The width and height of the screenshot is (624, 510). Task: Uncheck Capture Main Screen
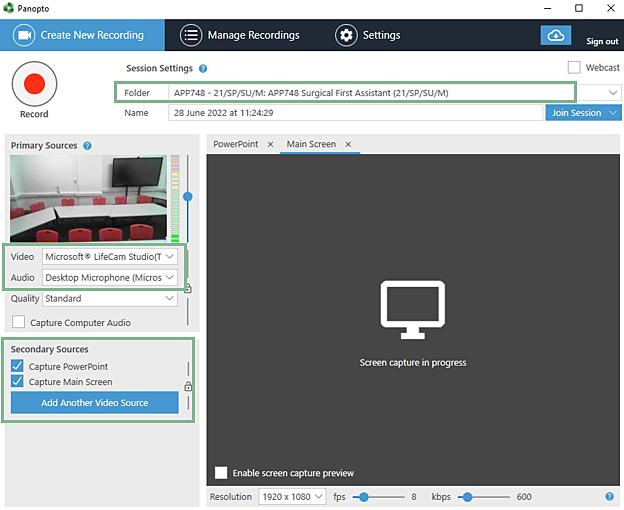pos(17,381)
